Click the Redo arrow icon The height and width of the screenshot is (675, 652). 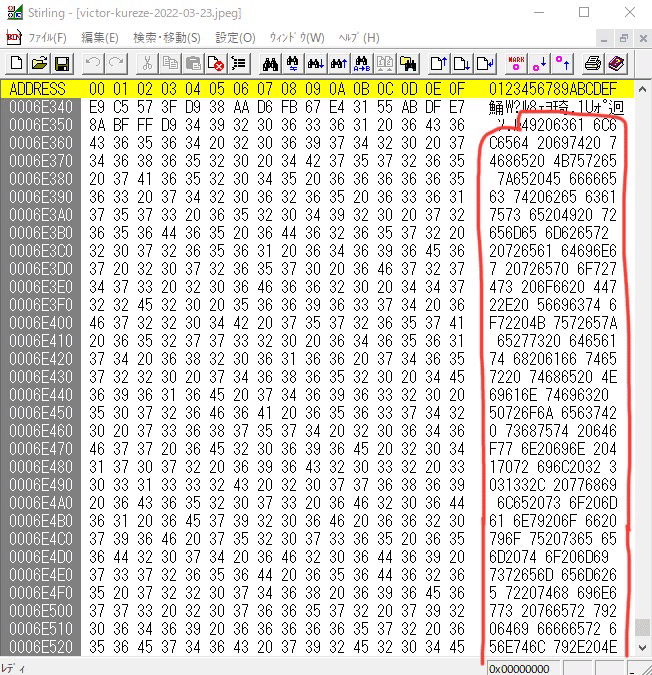pos(116,64)
